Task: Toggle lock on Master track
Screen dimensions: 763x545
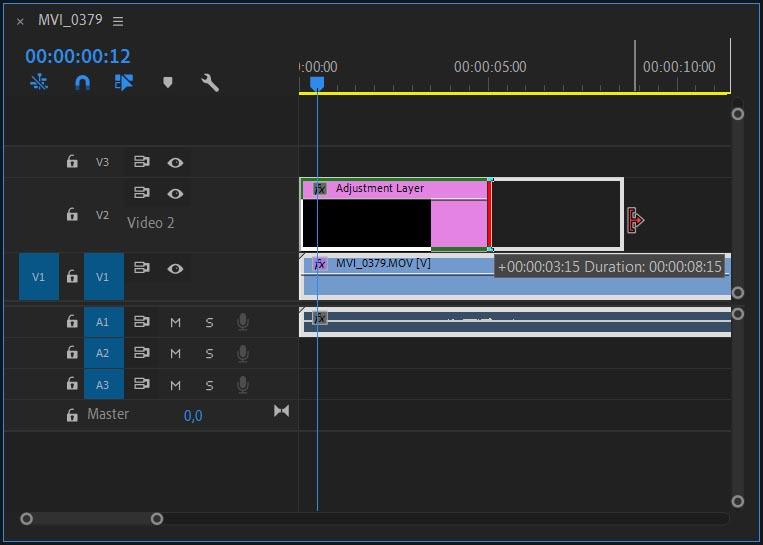Action: click(x=72, y=415)
